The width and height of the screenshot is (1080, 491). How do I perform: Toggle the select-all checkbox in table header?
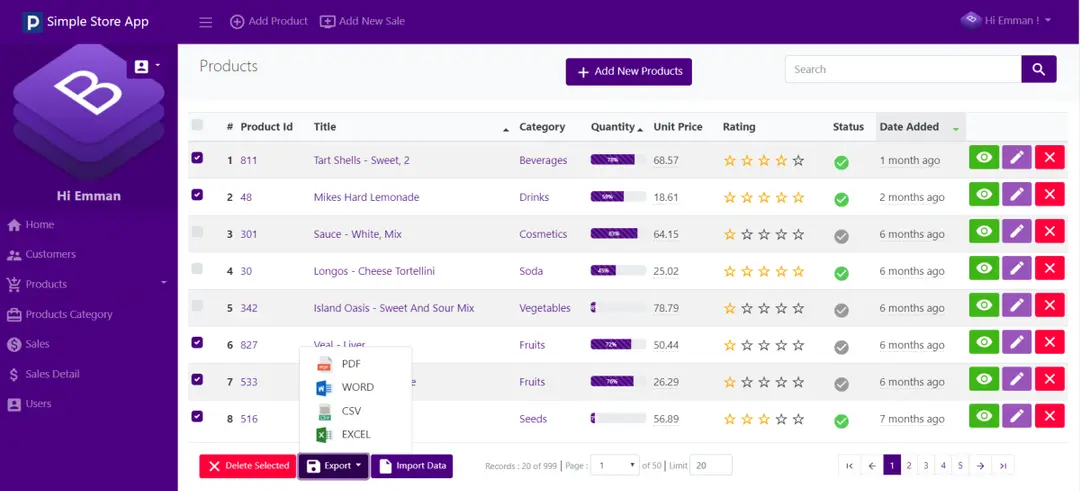(197, 125)
